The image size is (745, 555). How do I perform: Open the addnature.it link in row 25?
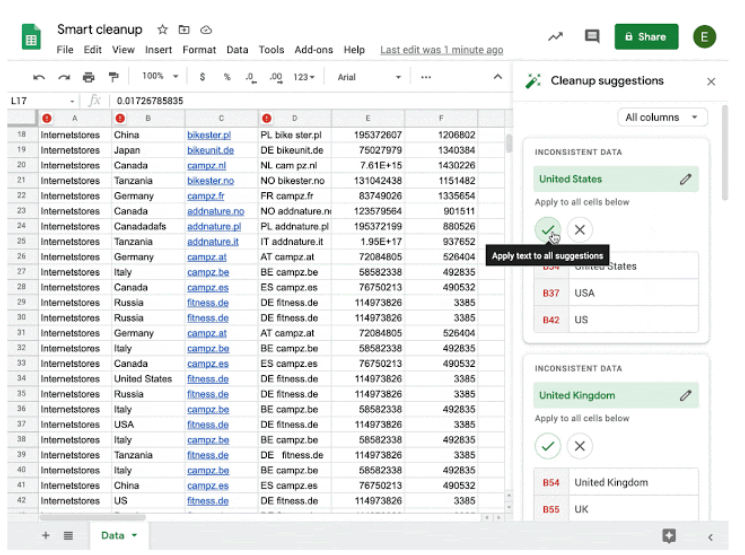coord(213,241)
